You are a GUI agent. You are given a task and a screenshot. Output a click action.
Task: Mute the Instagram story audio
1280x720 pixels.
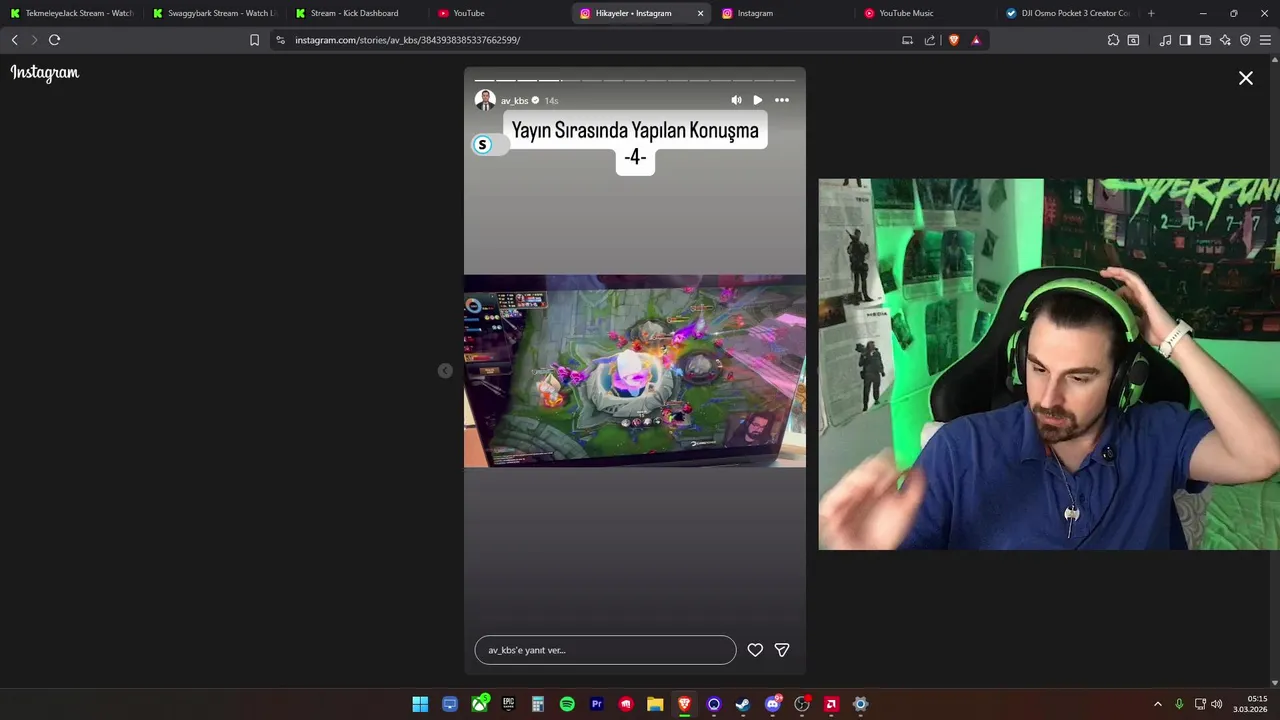[736, 100]
